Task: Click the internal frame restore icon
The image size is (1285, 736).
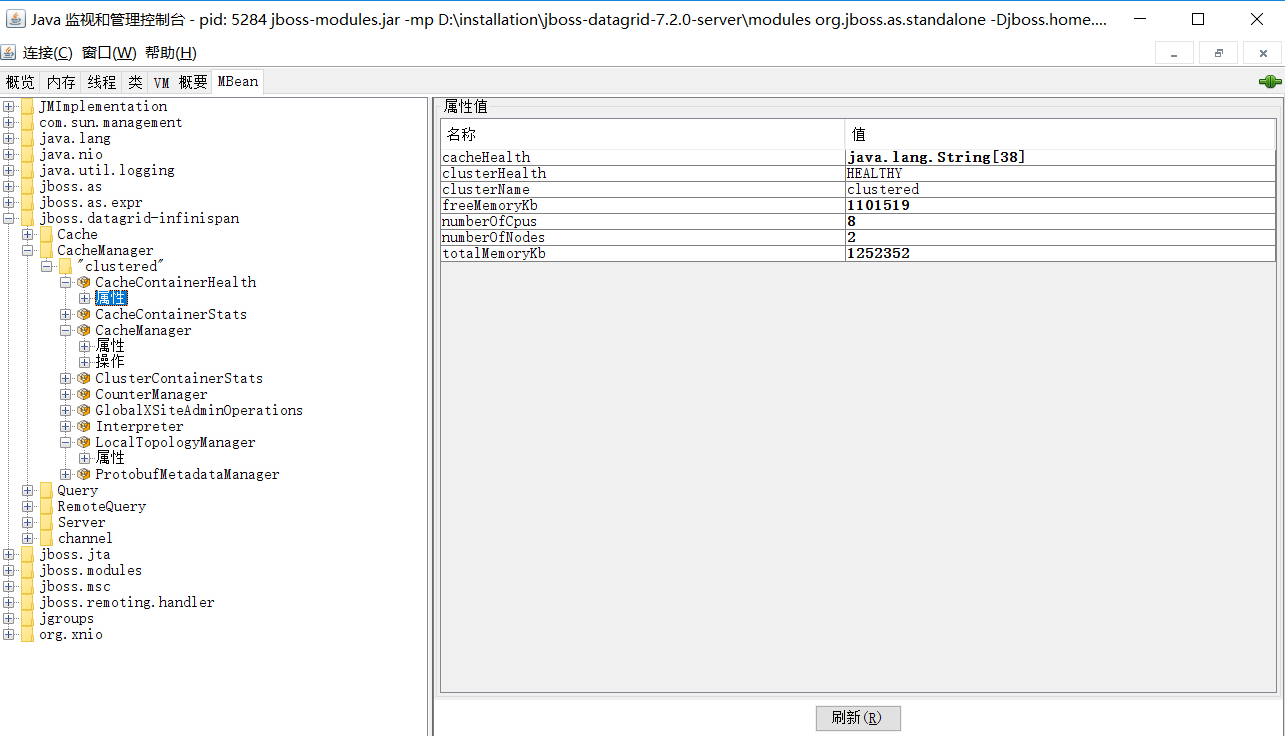Action: click(x=1218, y=53)
